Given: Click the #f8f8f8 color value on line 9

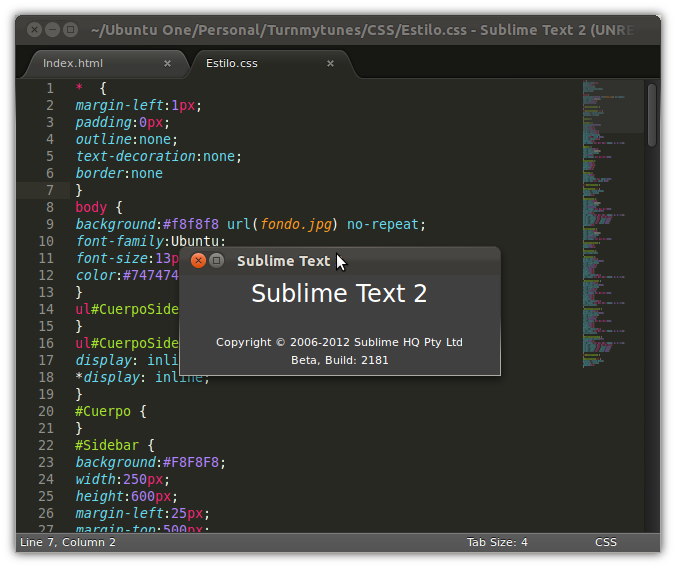Looking at the screenshot, I should click(191, 224).
